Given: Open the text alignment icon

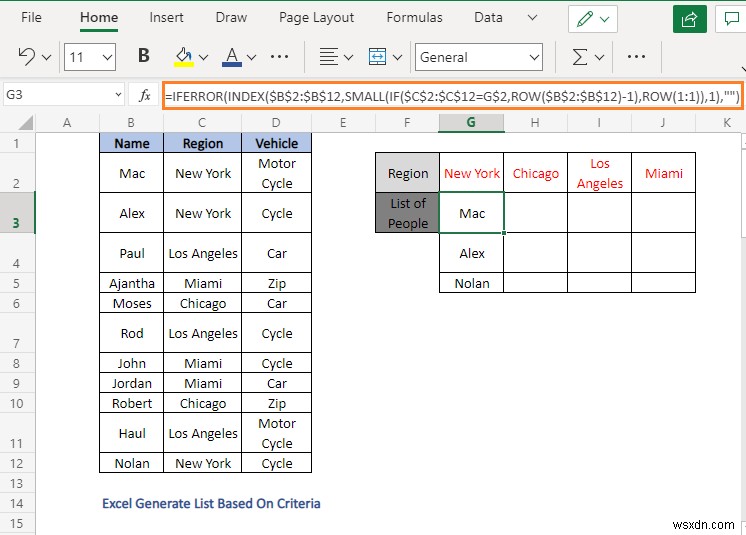Looking at the screenshot, I should click(328, 57).
